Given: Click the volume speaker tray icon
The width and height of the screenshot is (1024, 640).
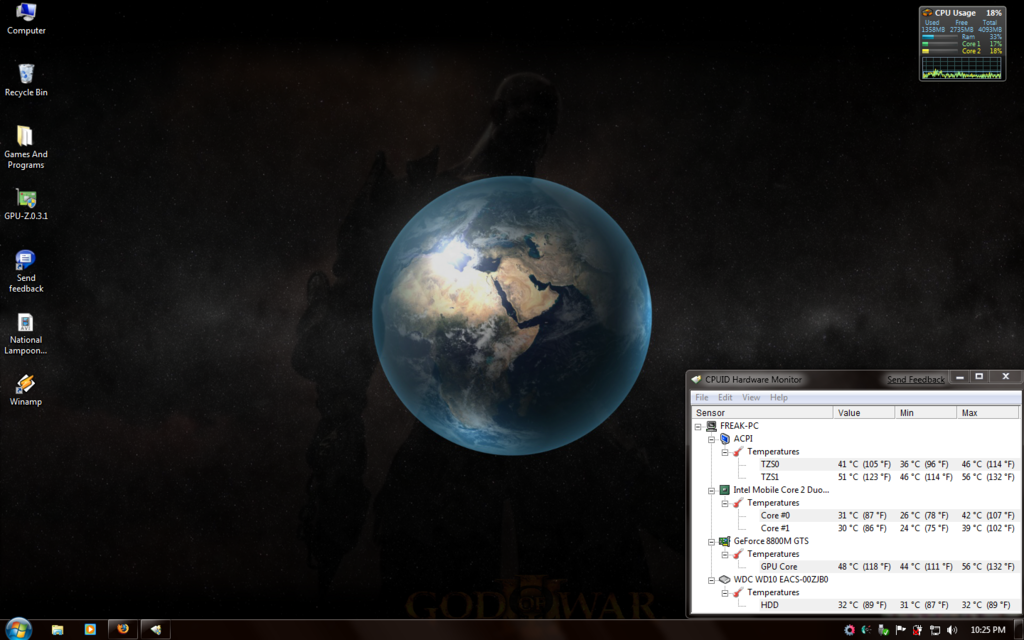Looking at the screenshot, I should [952, 630].
